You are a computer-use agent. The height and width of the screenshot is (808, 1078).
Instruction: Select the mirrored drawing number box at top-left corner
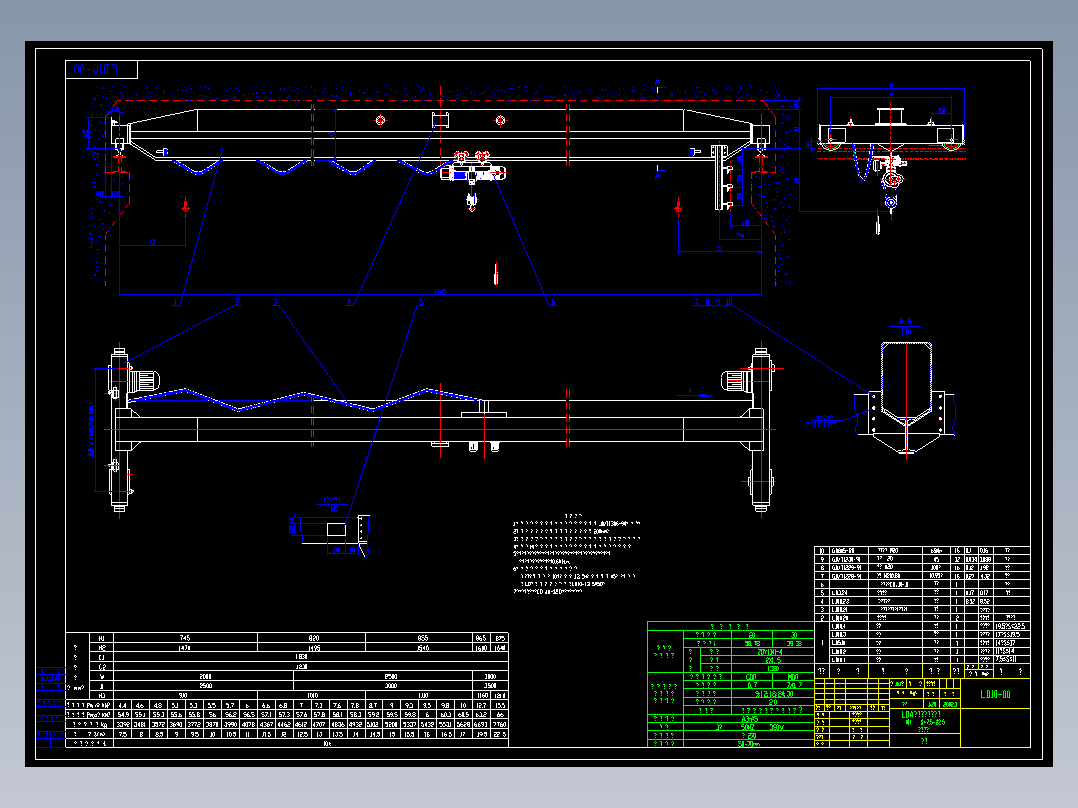[x=102, y=69]
